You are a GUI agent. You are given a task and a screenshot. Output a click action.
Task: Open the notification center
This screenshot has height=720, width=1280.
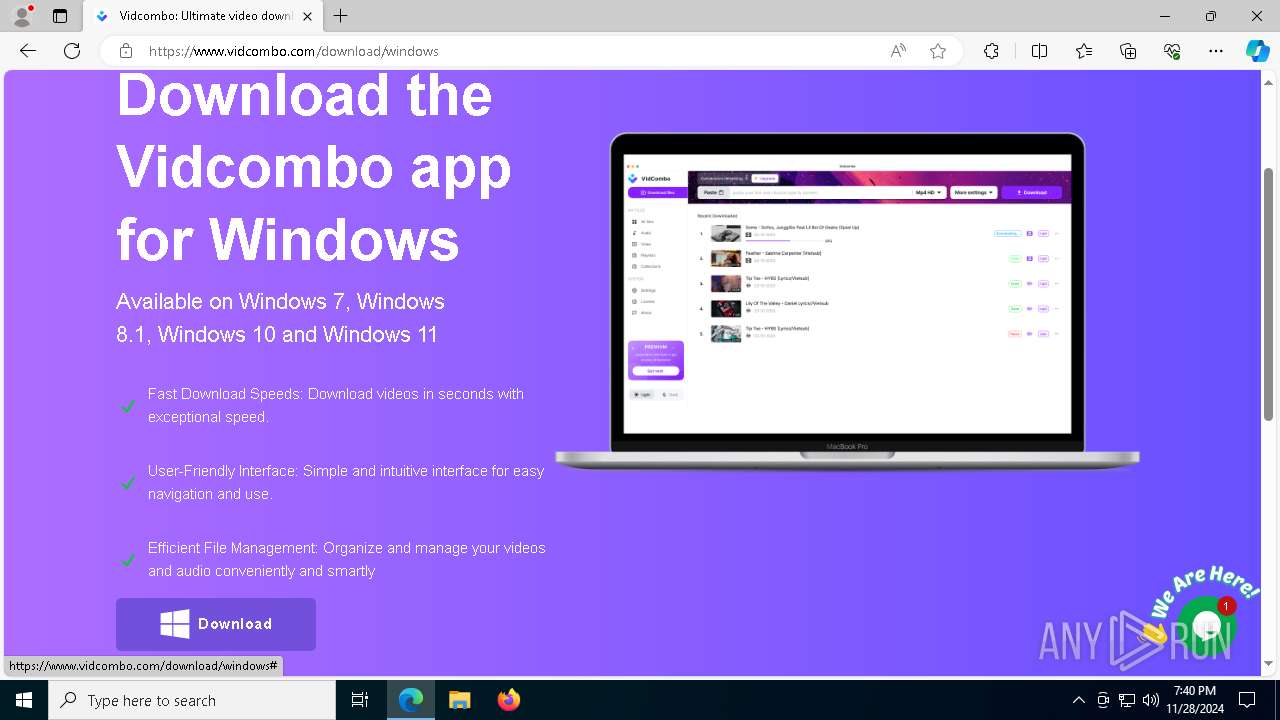(x=1247, y=700)
